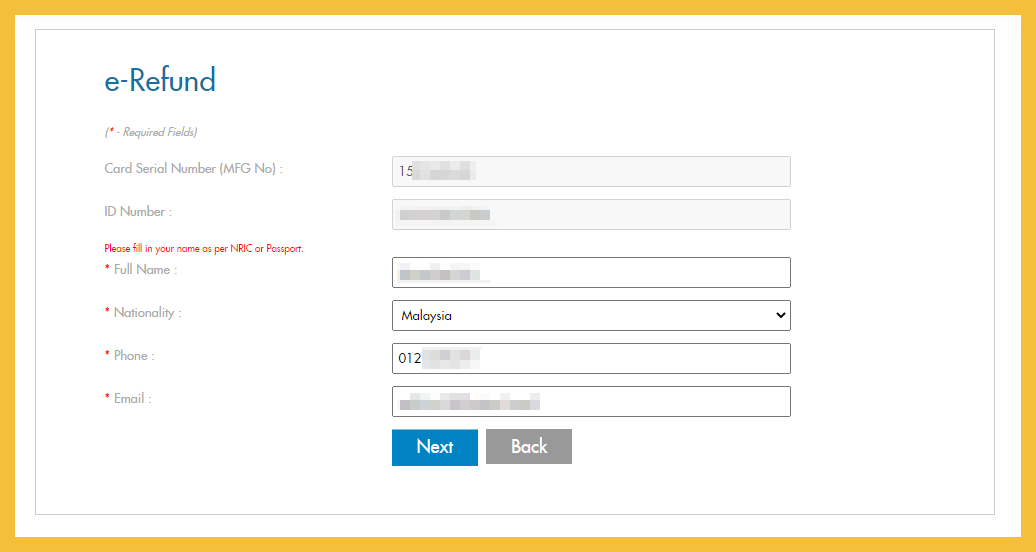Click the Nationality dropdown chevron arrow
The width and height of the screenshot is (1036, 552).
tap(780, 316)
